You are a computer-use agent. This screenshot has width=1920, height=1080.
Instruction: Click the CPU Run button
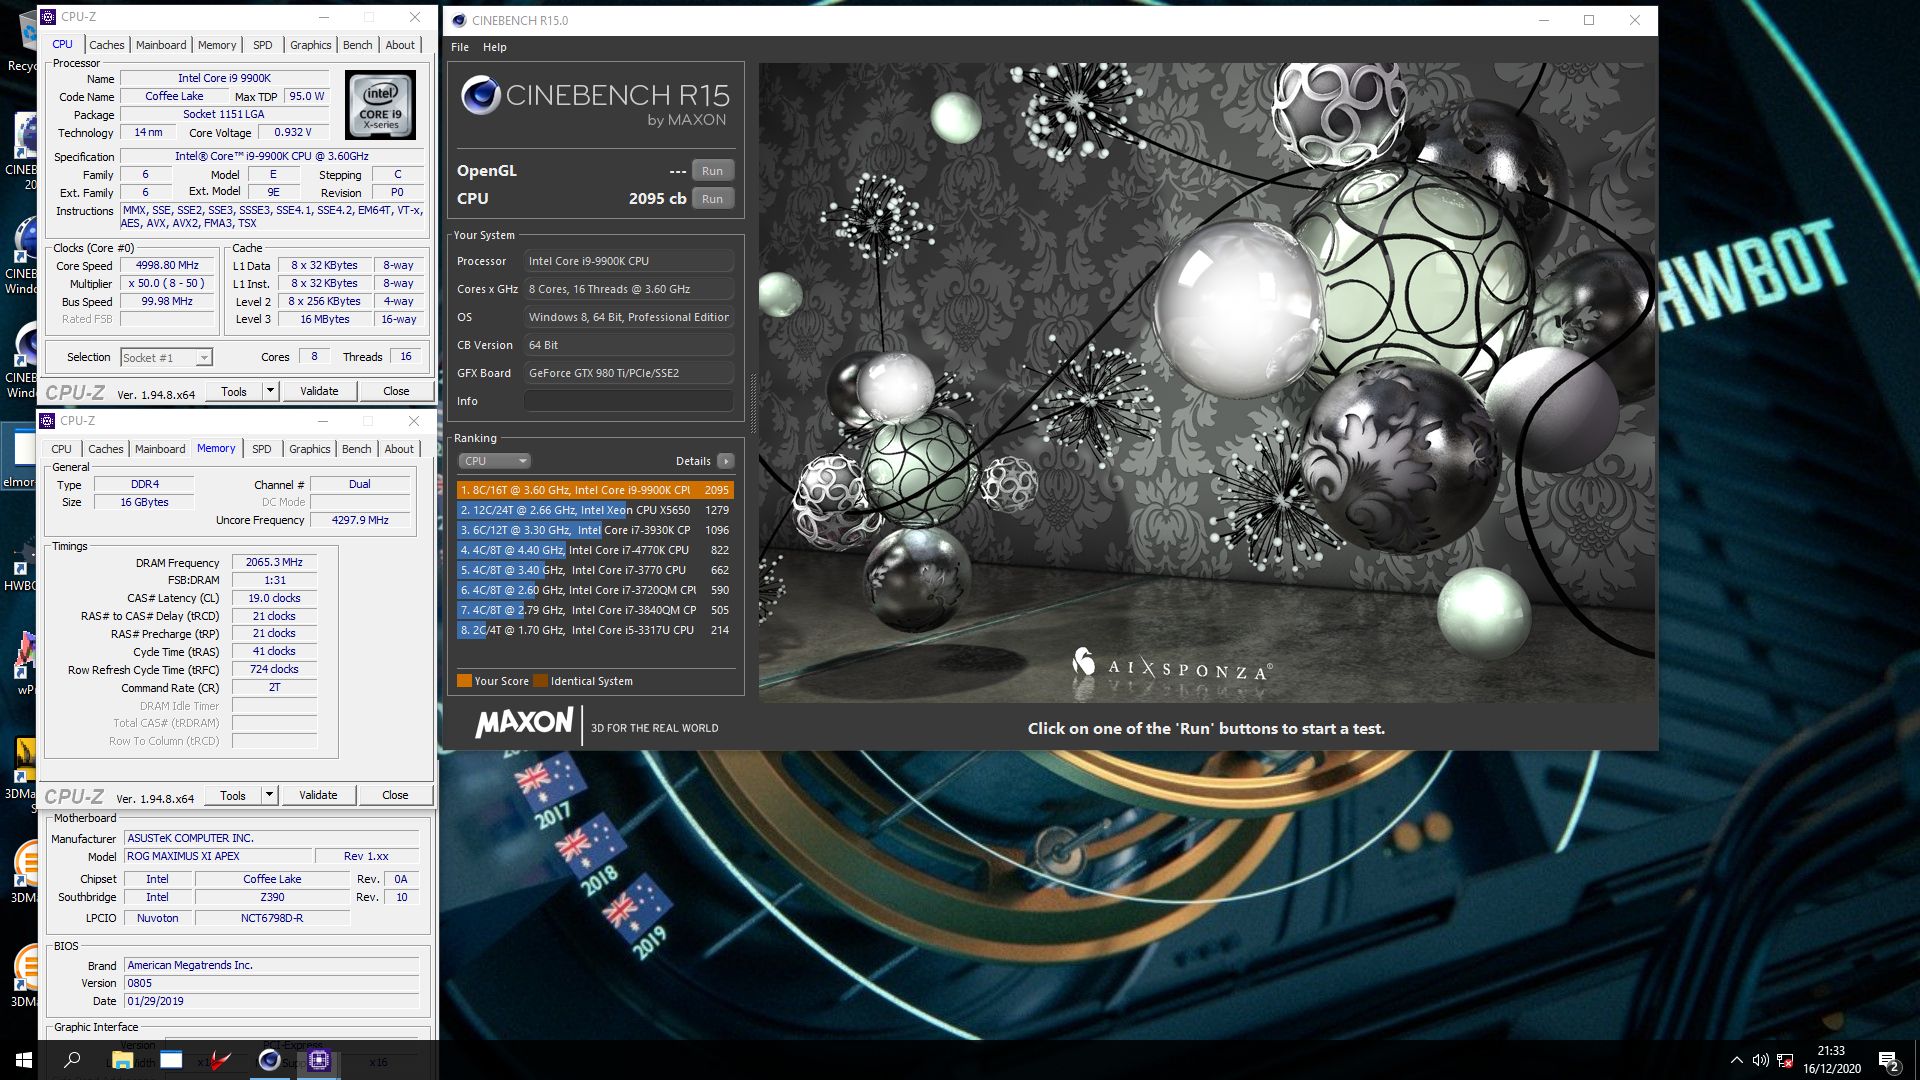click(x=712, y=199)
